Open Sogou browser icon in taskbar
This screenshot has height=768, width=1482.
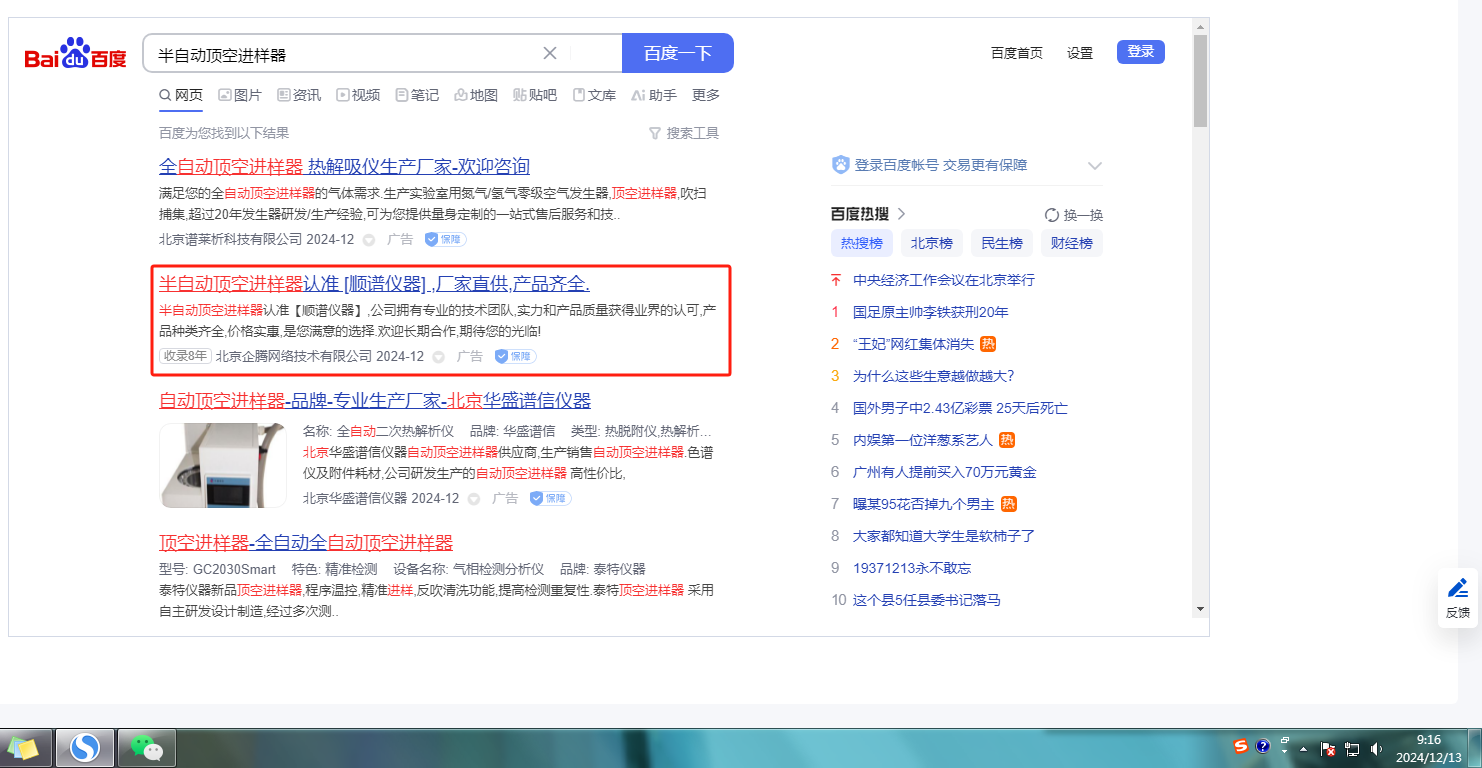pos(85,747)
